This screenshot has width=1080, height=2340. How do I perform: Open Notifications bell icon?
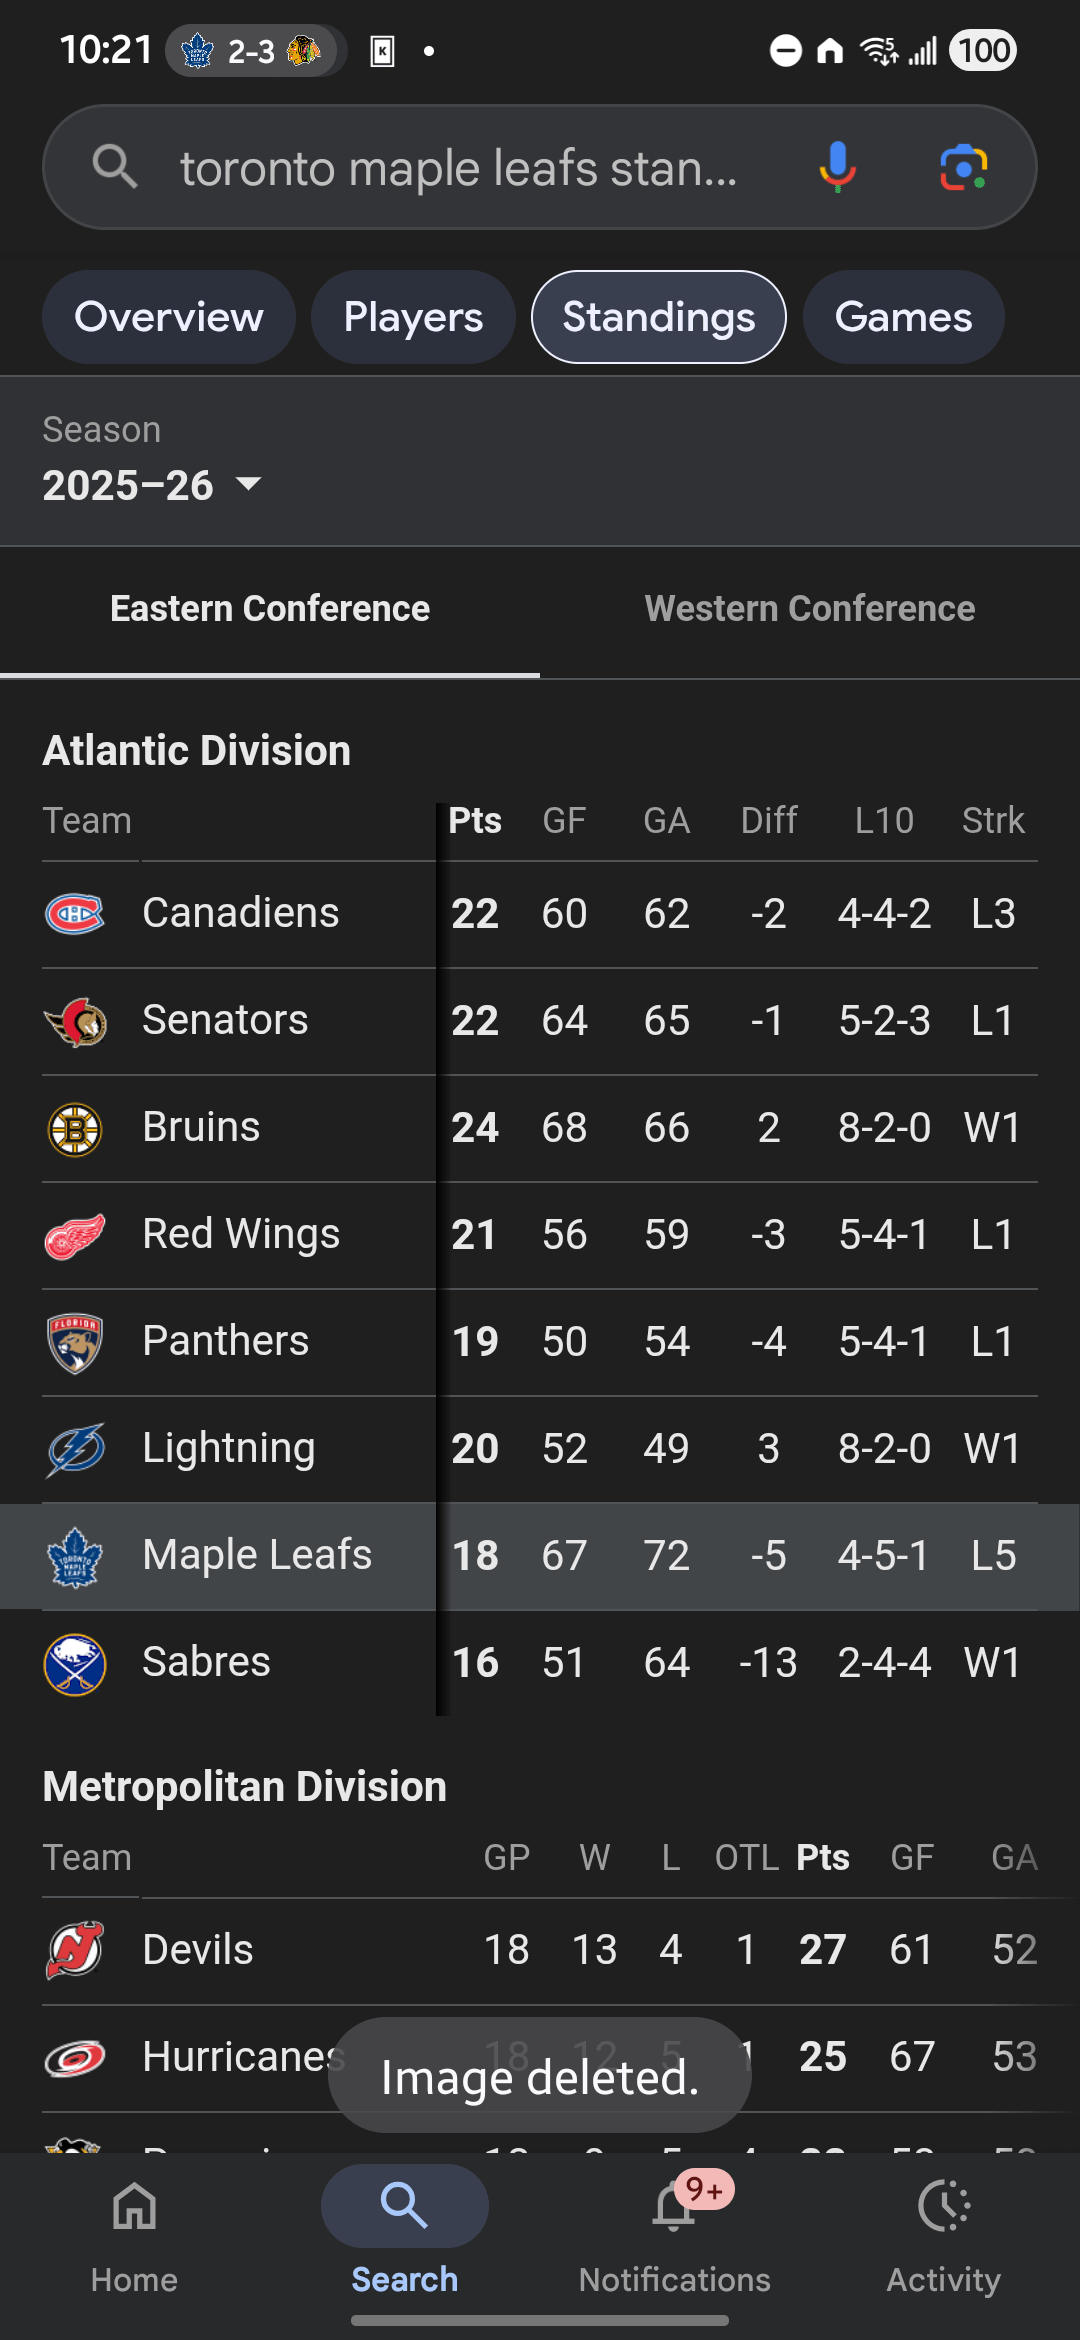tap(674, 2207)
